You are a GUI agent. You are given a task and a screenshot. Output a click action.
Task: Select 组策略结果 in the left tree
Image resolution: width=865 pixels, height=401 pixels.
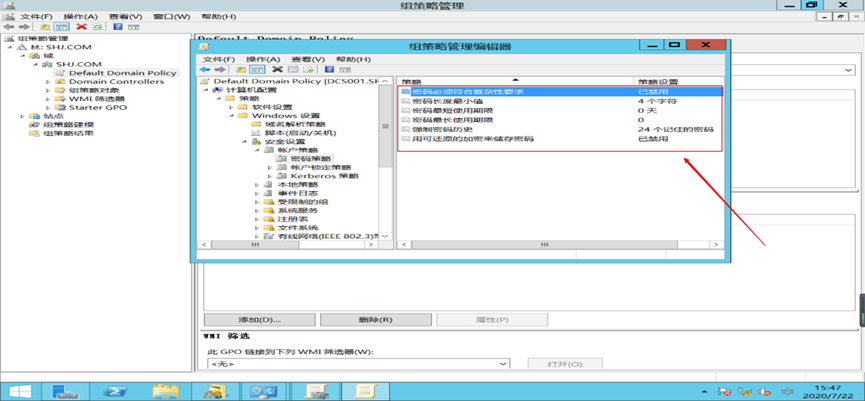point(68,133)
